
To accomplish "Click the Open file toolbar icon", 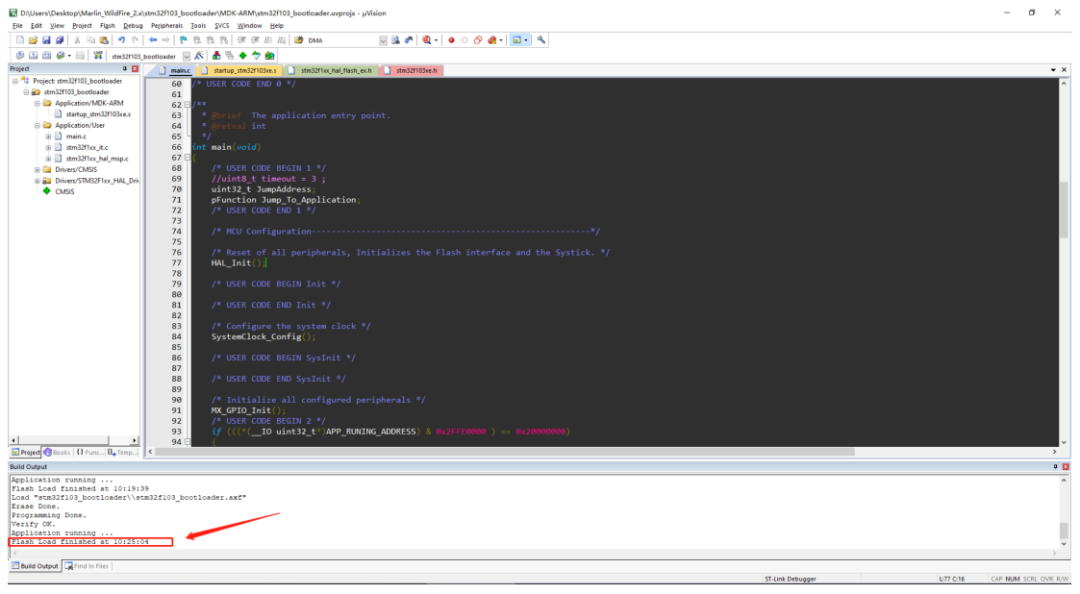I will [x=32, y=40].
